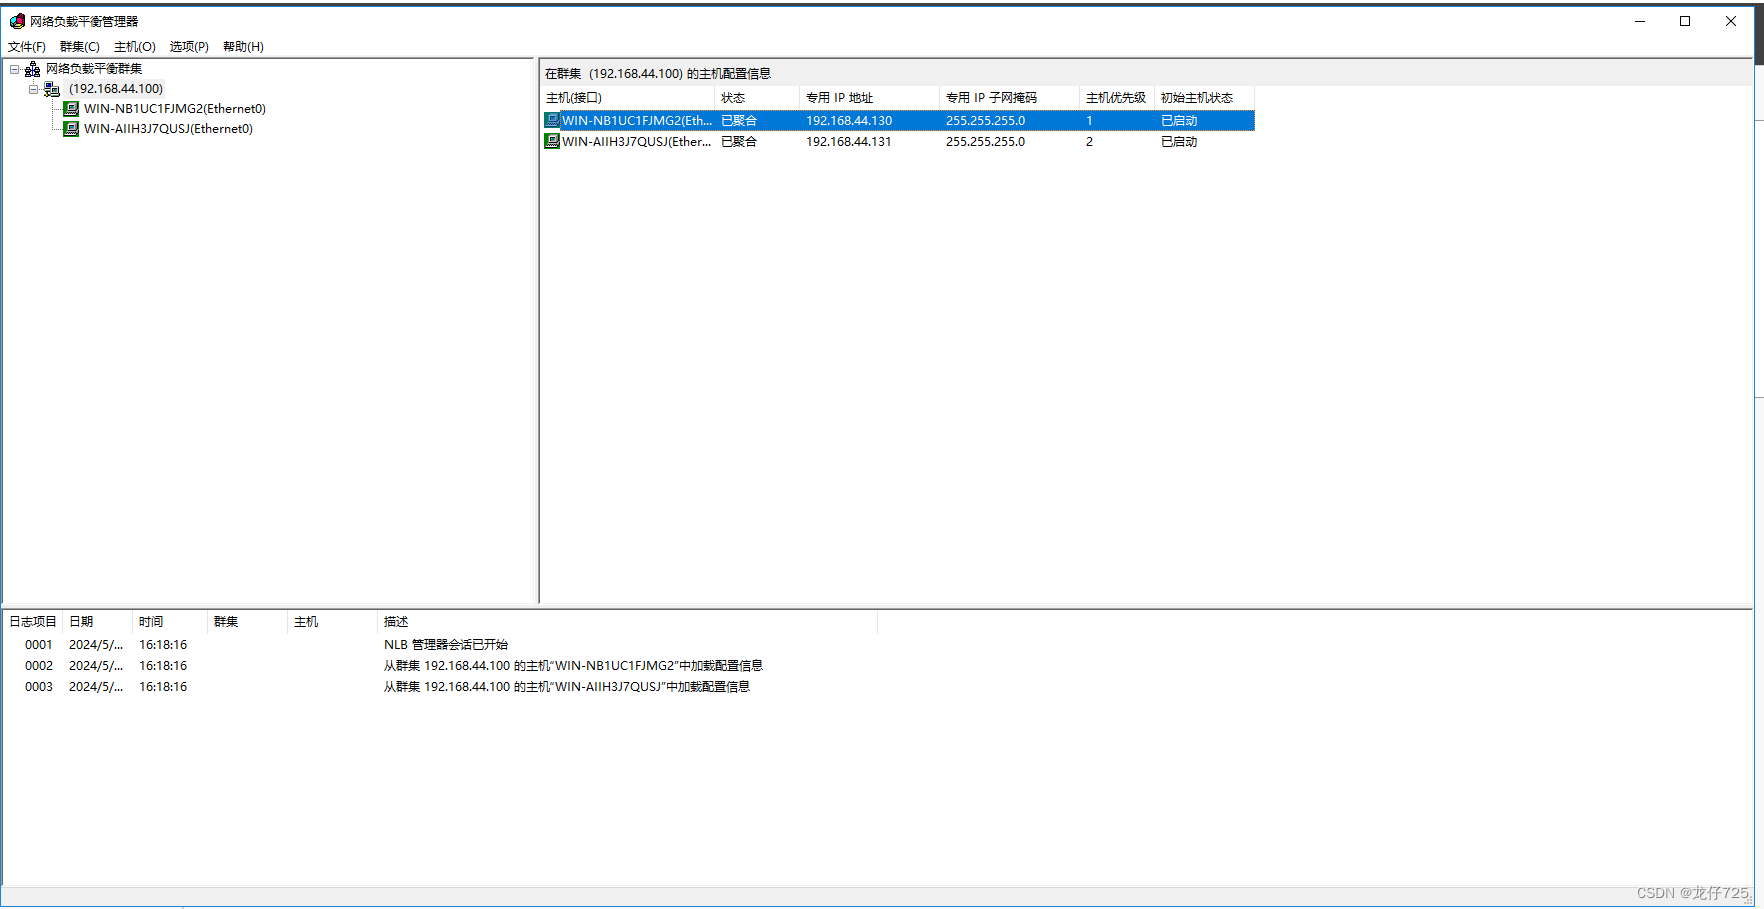This screenshot has width=1764, height=909.
Task: Click IP address 192.168.44.130
Action: [x=849, y=120]
